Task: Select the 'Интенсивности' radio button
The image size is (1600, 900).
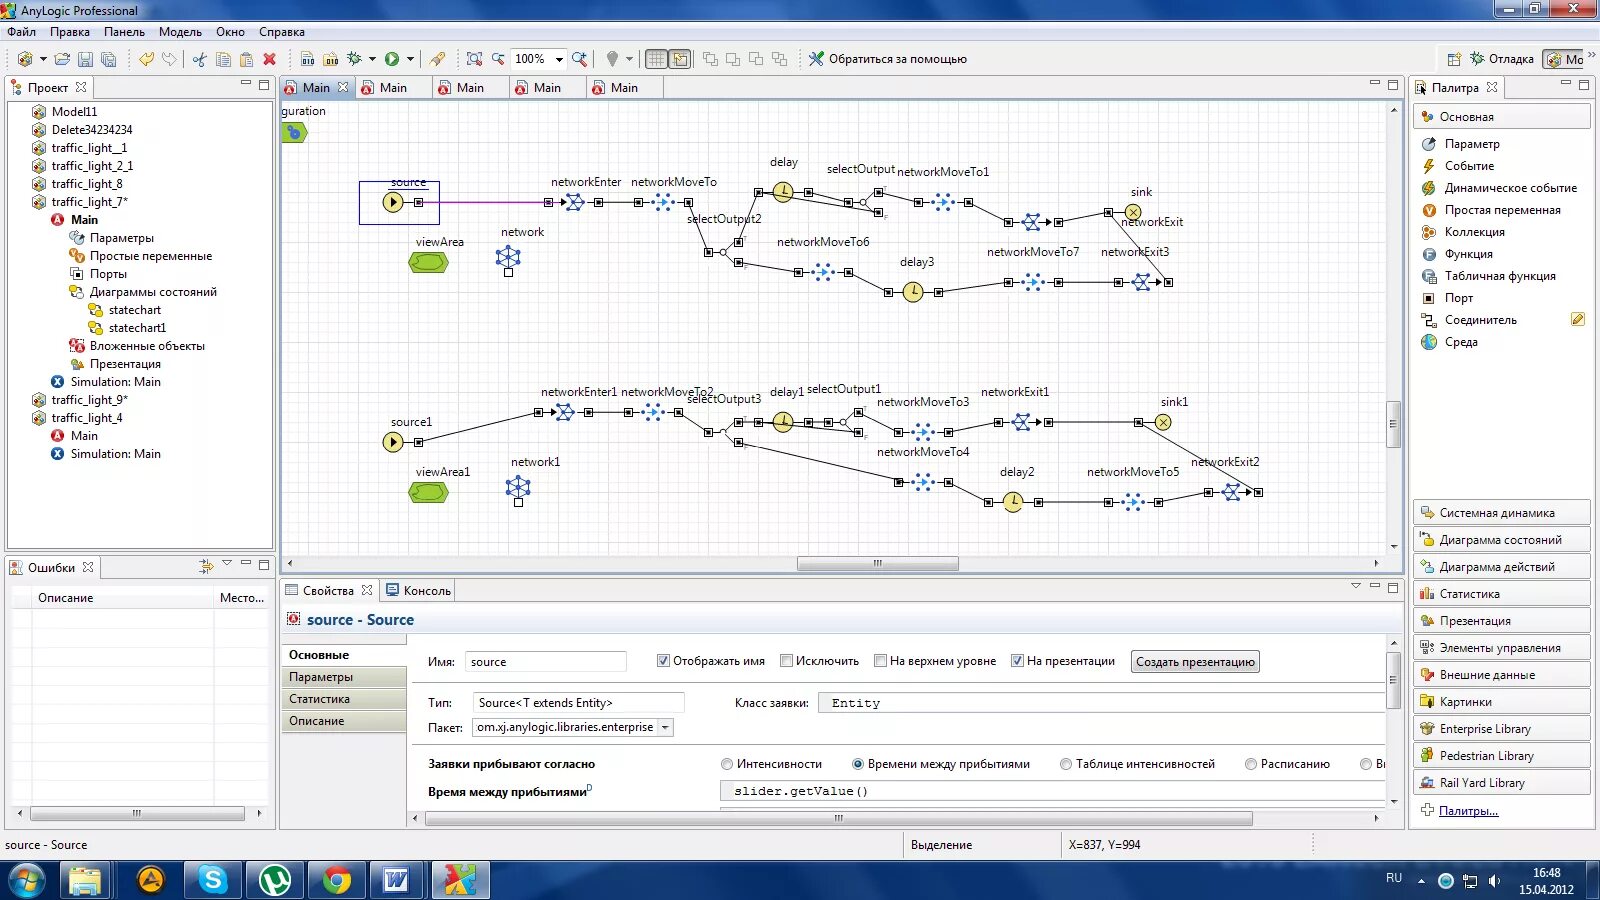Action: point(727,764)
